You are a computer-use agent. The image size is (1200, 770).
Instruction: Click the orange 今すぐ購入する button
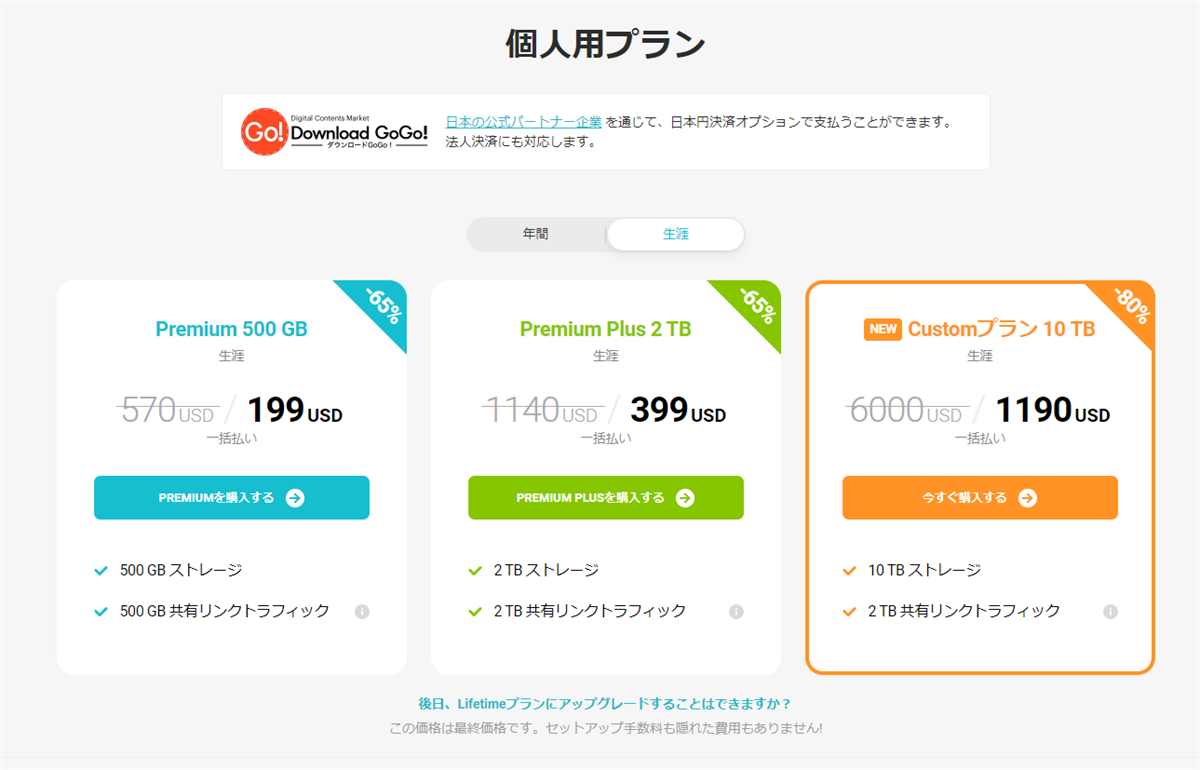979,498
